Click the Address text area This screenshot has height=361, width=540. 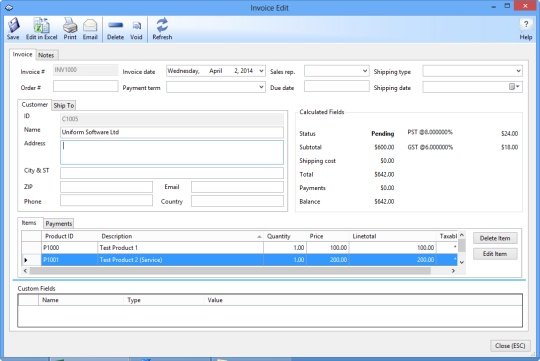[x=172, y=152]
